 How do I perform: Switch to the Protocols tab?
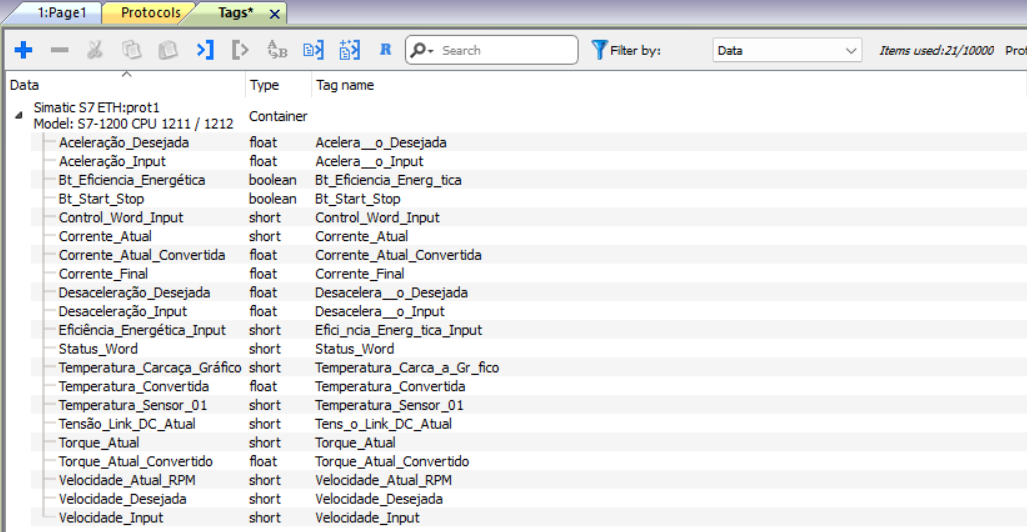pyautogui.click(x=151, y=13)
